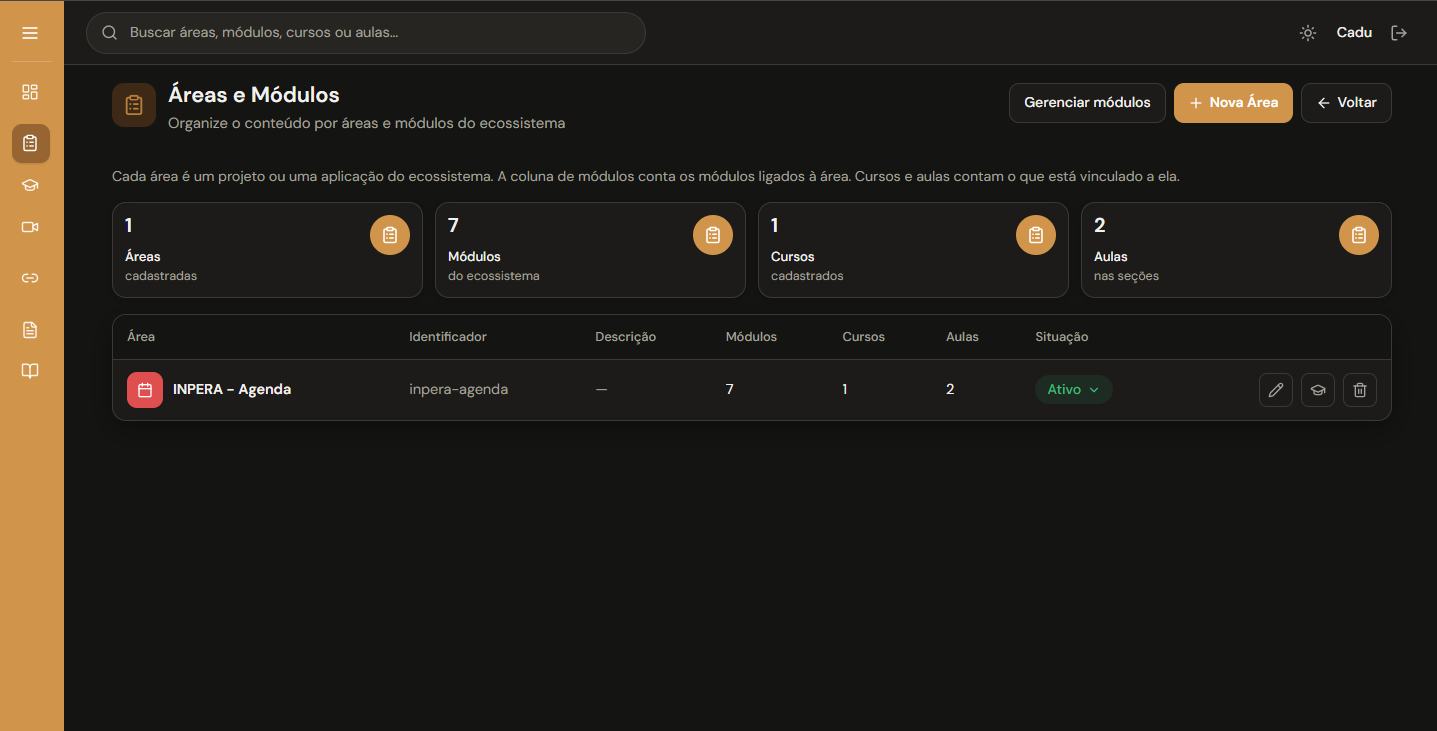Create a new area with Nova Área
Viewport: 1437px width, 731px height.
1233,103
